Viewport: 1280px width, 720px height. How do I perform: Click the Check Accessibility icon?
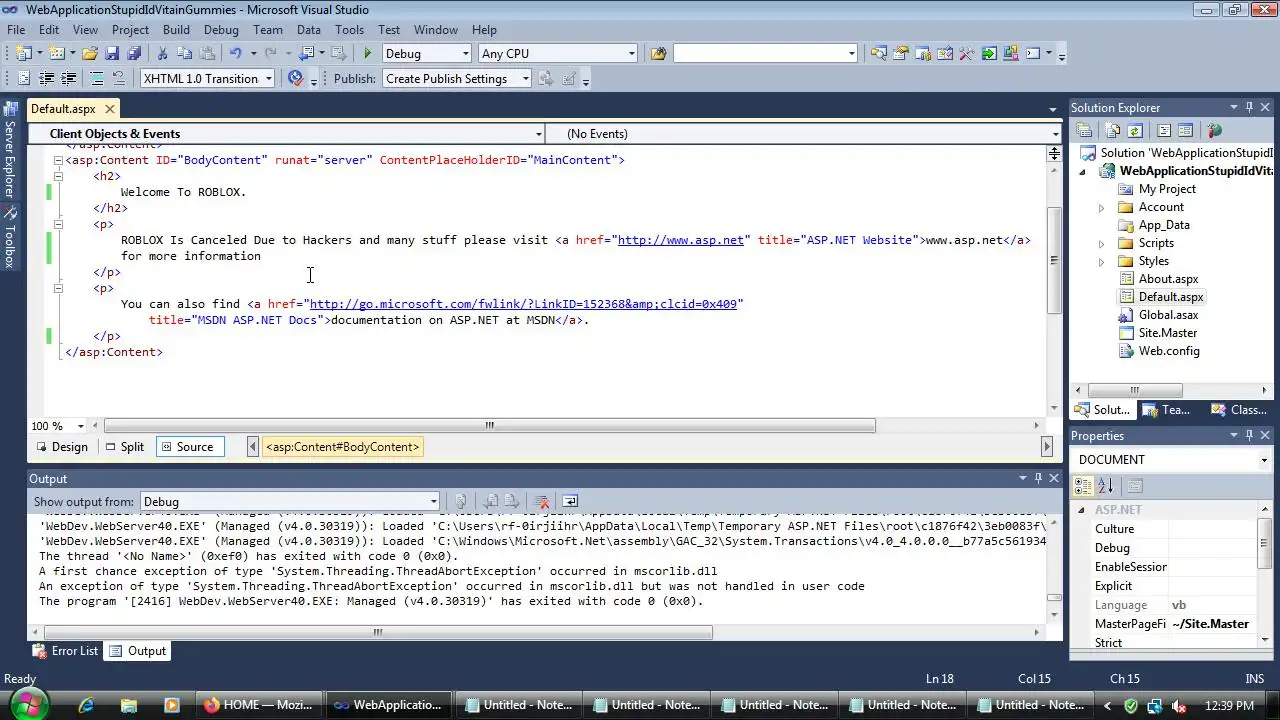point(295,78)
